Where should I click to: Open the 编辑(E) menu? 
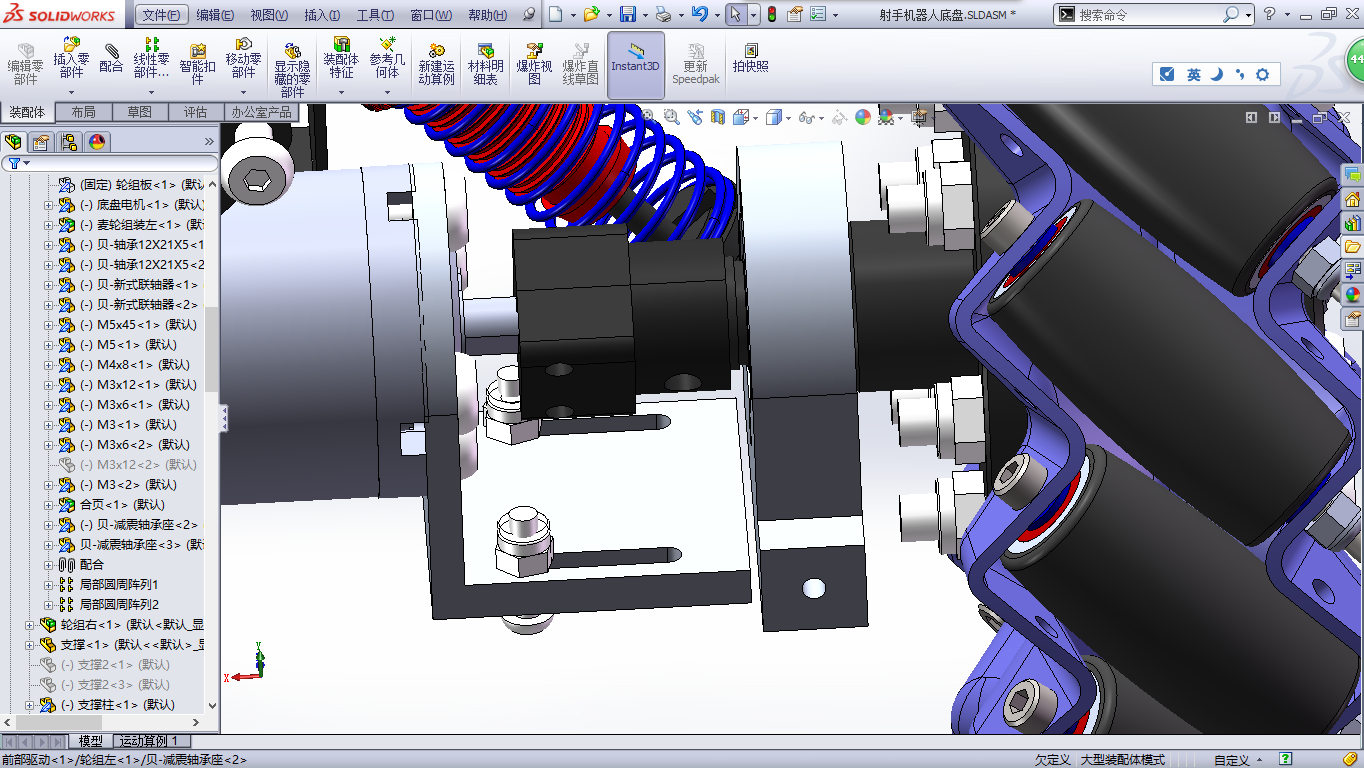click(215, 15)
